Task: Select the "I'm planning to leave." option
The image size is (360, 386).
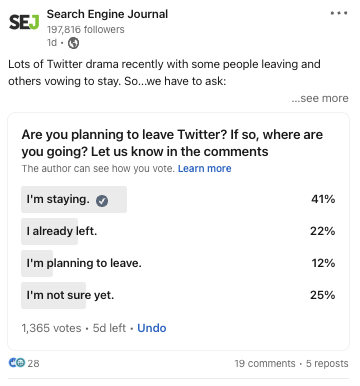Action: click(178, 263)
